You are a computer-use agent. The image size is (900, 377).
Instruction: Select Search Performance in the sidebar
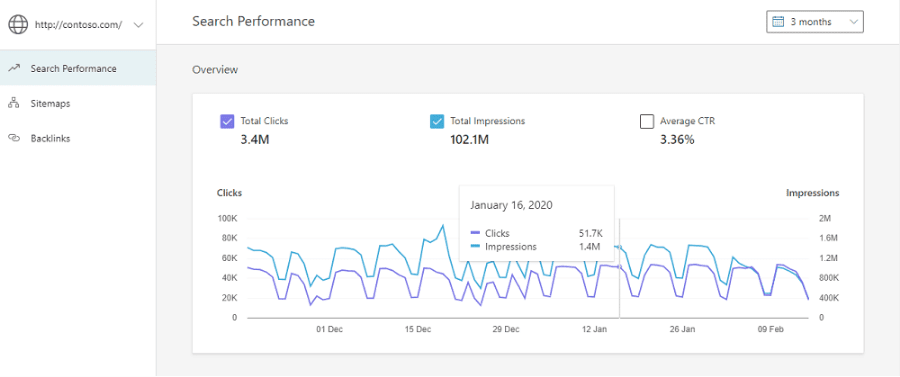click(78, 68)
